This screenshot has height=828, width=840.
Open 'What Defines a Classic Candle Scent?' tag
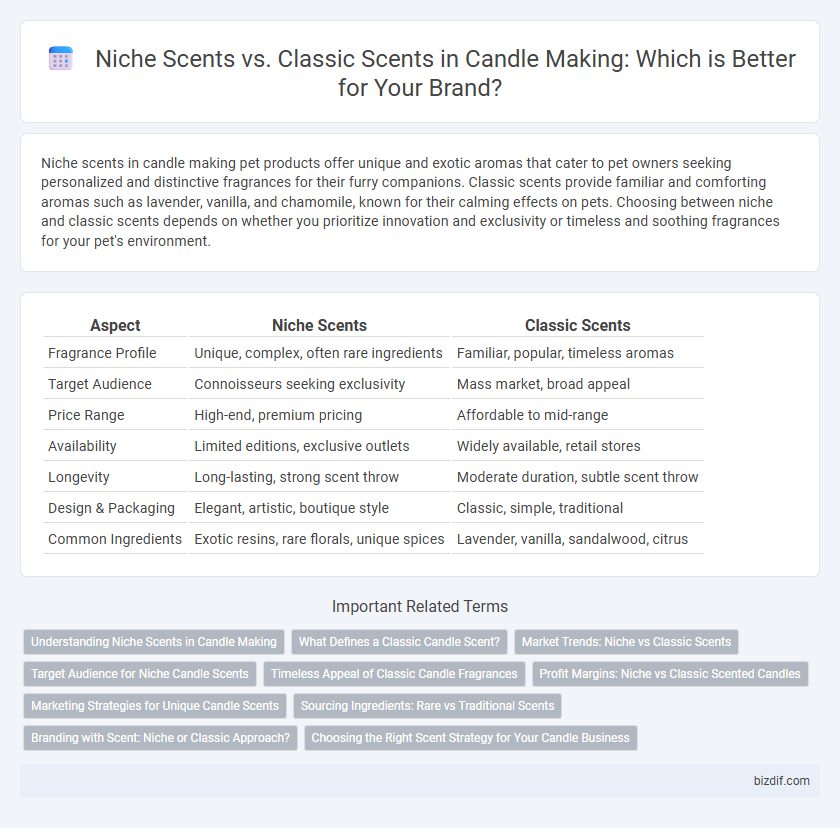(x=399, y=642)
